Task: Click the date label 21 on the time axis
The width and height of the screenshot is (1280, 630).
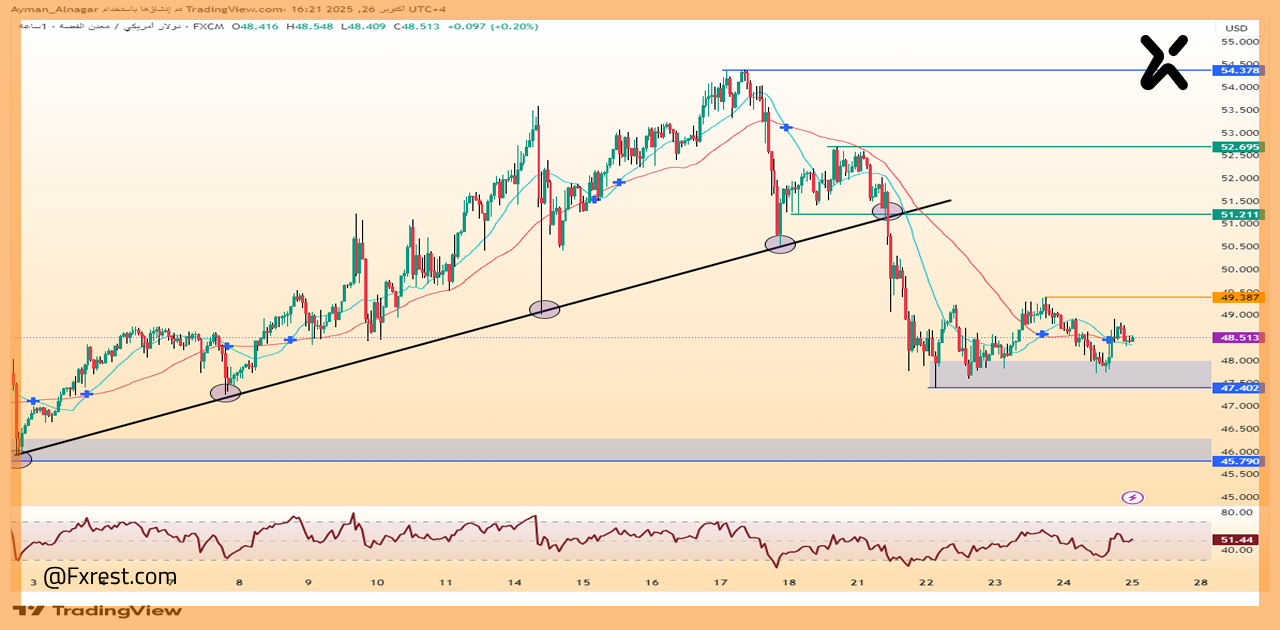Action: coord(857,582)
